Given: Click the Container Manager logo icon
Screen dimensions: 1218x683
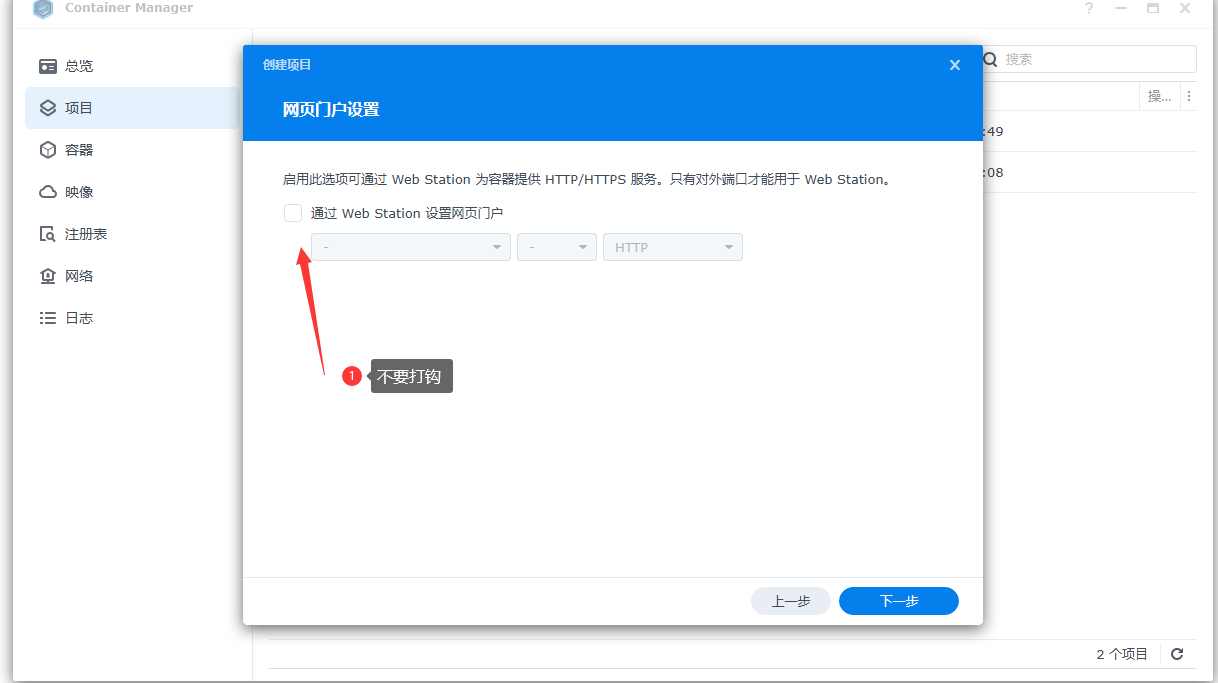Looking at the screenshot, I should click(x=42, y=9).
